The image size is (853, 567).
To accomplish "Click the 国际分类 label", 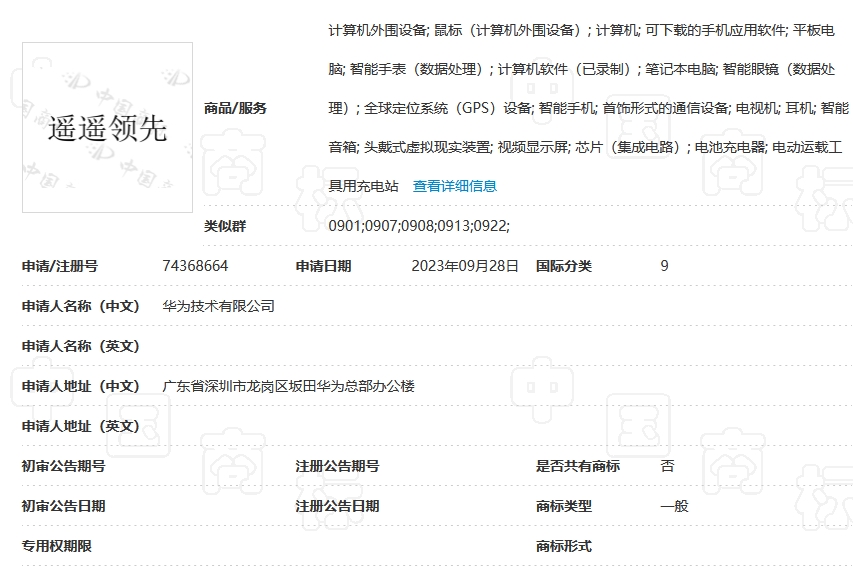I will coord(564,266).
